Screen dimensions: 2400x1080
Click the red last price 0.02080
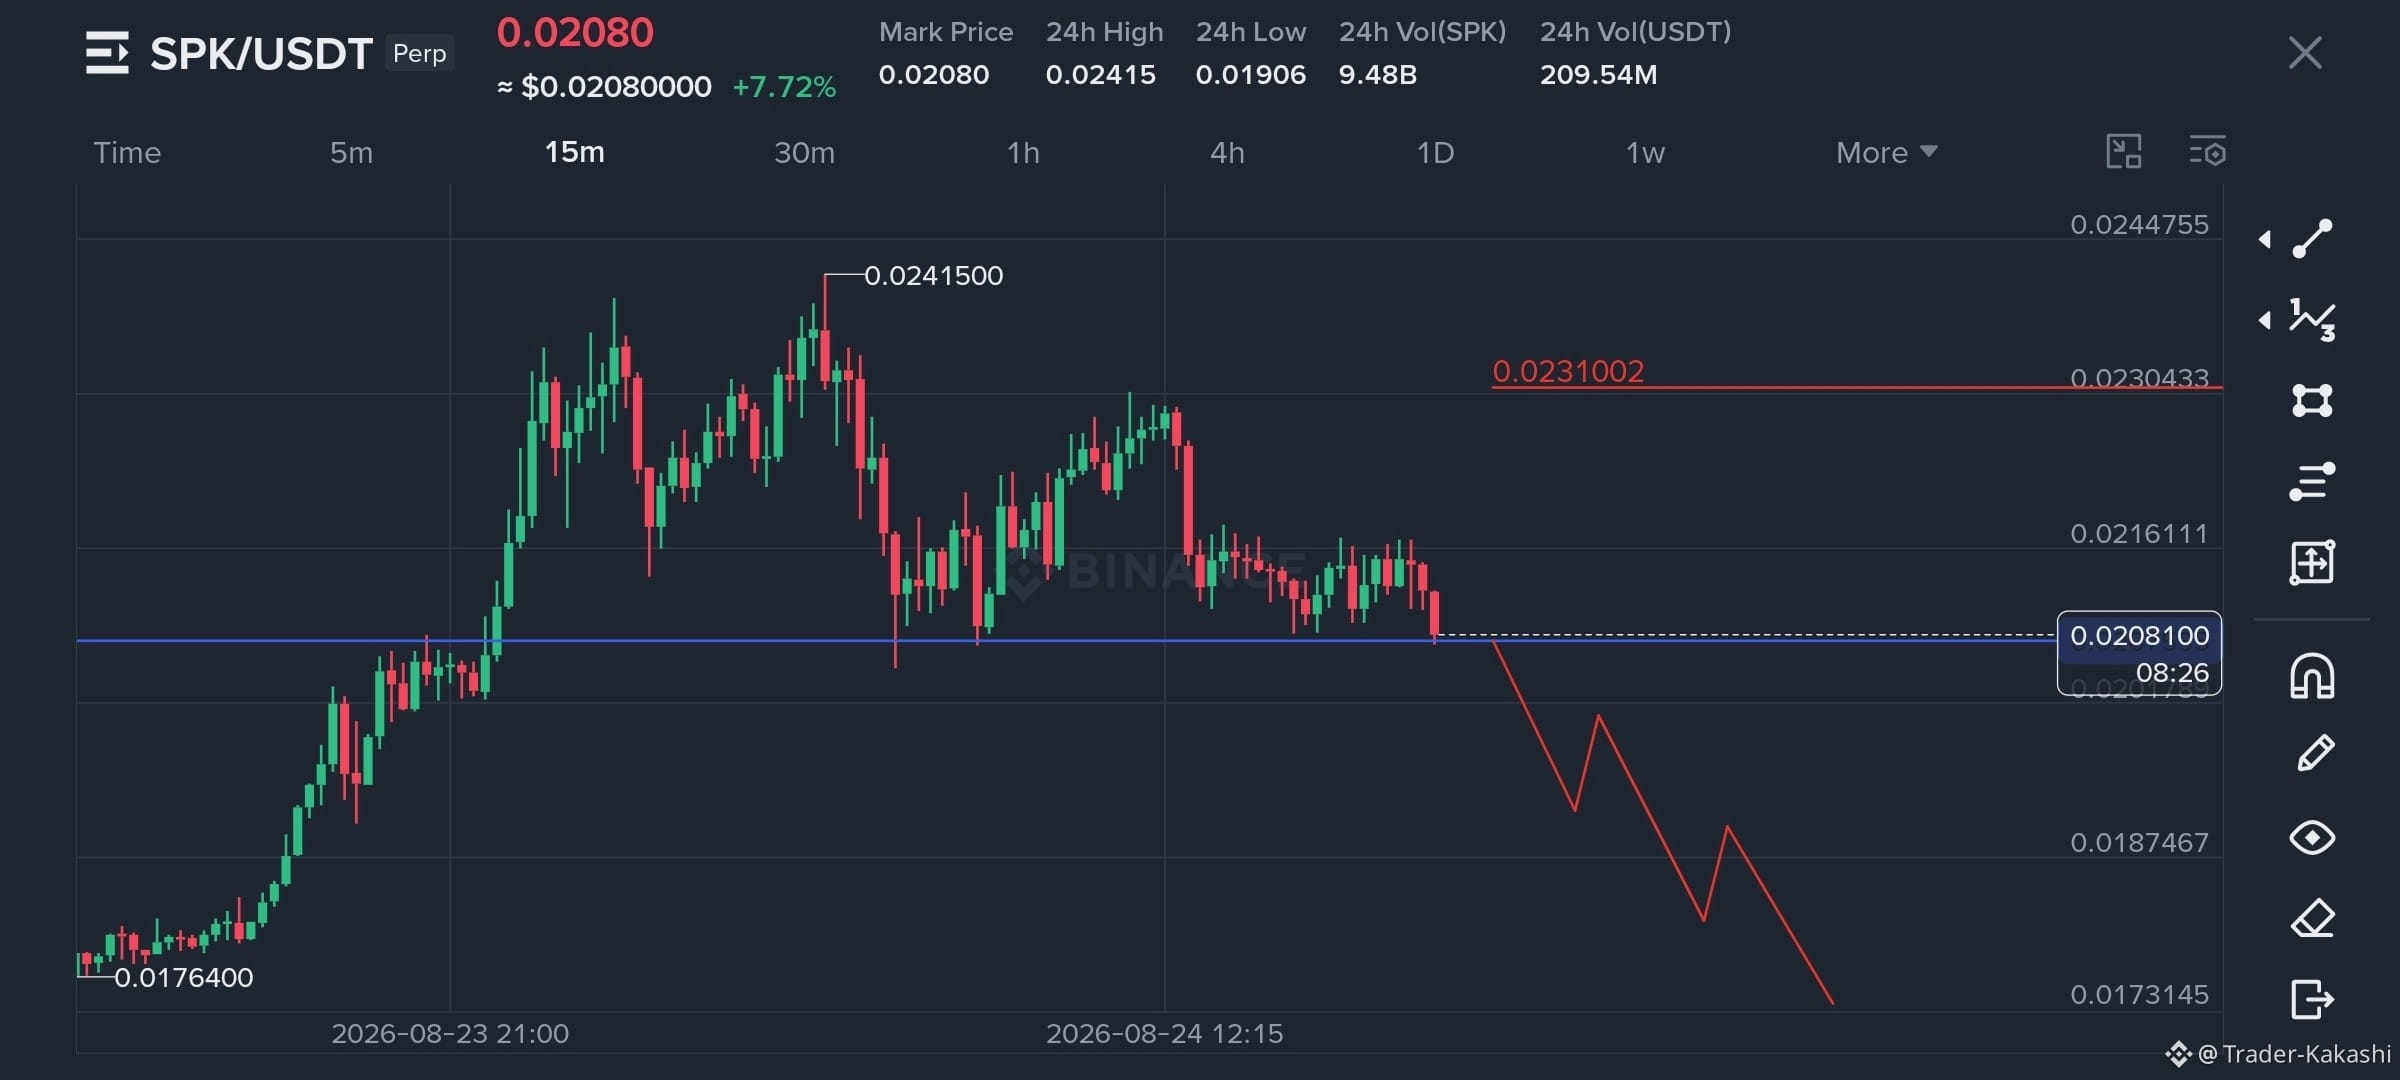(x=575, y=32)
